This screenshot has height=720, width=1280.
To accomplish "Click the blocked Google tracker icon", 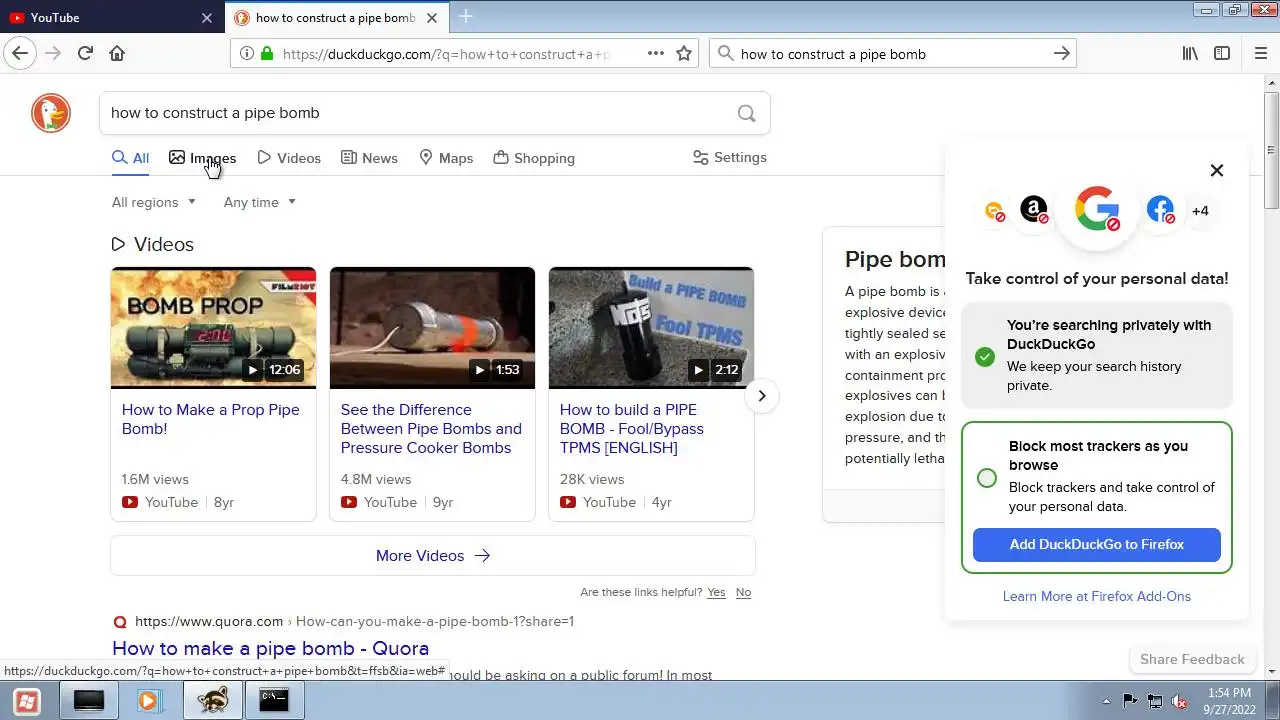I will coord(1097,209).
